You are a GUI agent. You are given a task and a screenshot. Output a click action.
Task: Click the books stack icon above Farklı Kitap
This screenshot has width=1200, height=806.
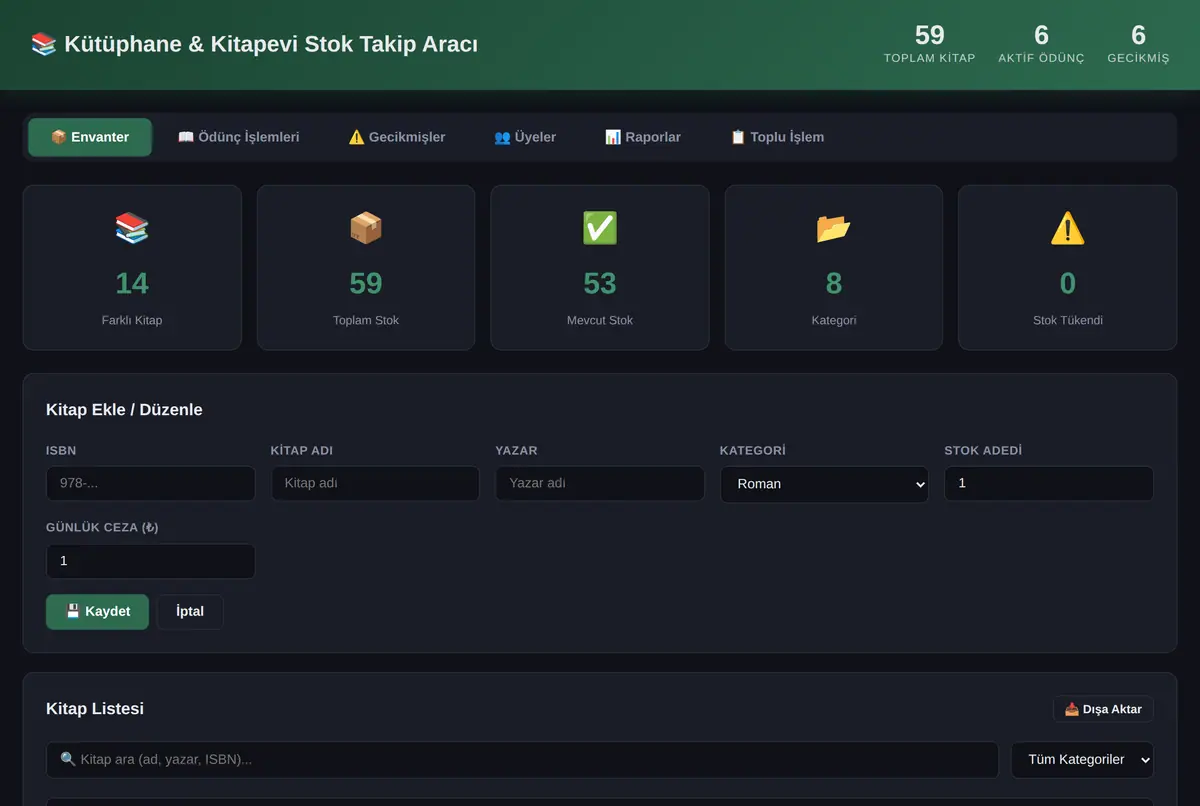[x=132, y=228]
